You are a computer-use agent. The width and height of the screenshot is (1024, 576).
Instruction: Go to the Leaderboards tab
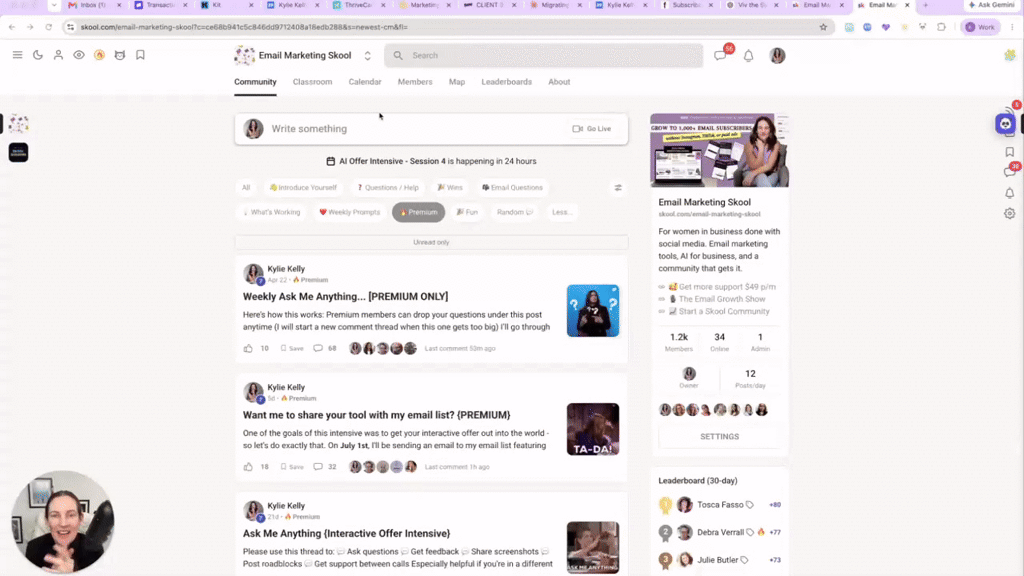pos(506,82)
